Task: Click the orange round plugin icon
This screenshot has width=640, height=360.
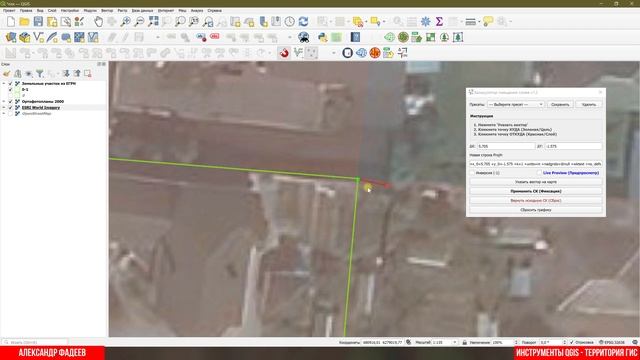Action: coord(375,53)
